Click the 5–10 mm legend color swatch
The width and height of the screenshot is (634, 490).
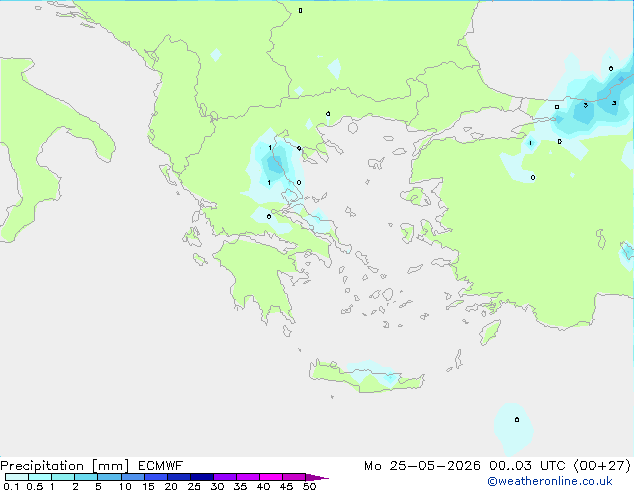tap(109, 477)
